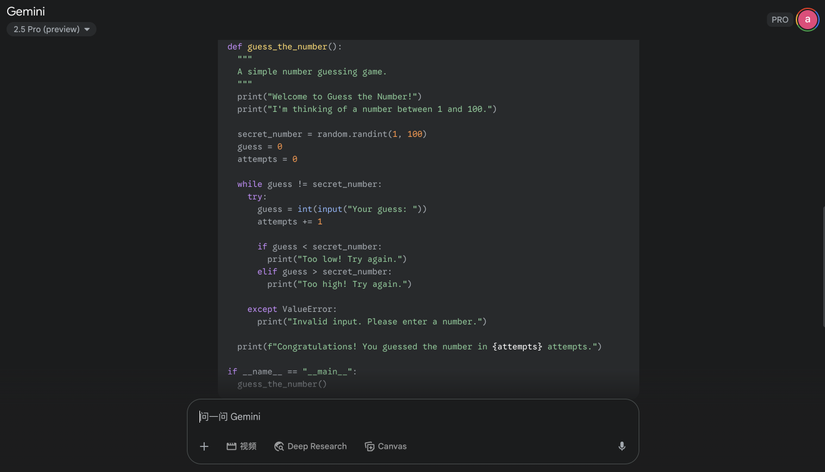Click the video clapperboard icon
This screenshot has height=472, width=825.
[x=231, y=446]
